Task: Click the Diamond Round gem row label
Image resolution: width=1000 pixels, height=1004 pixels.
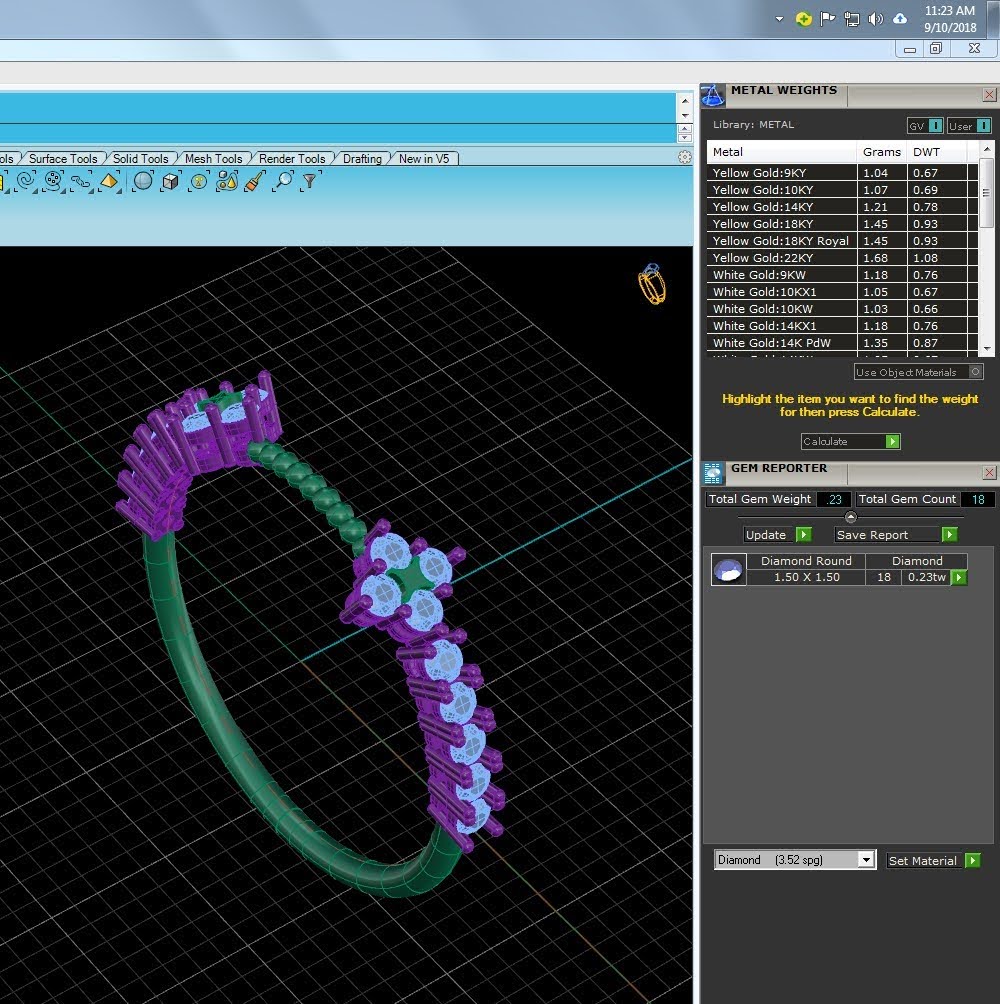Action: (x=806, y=561)
